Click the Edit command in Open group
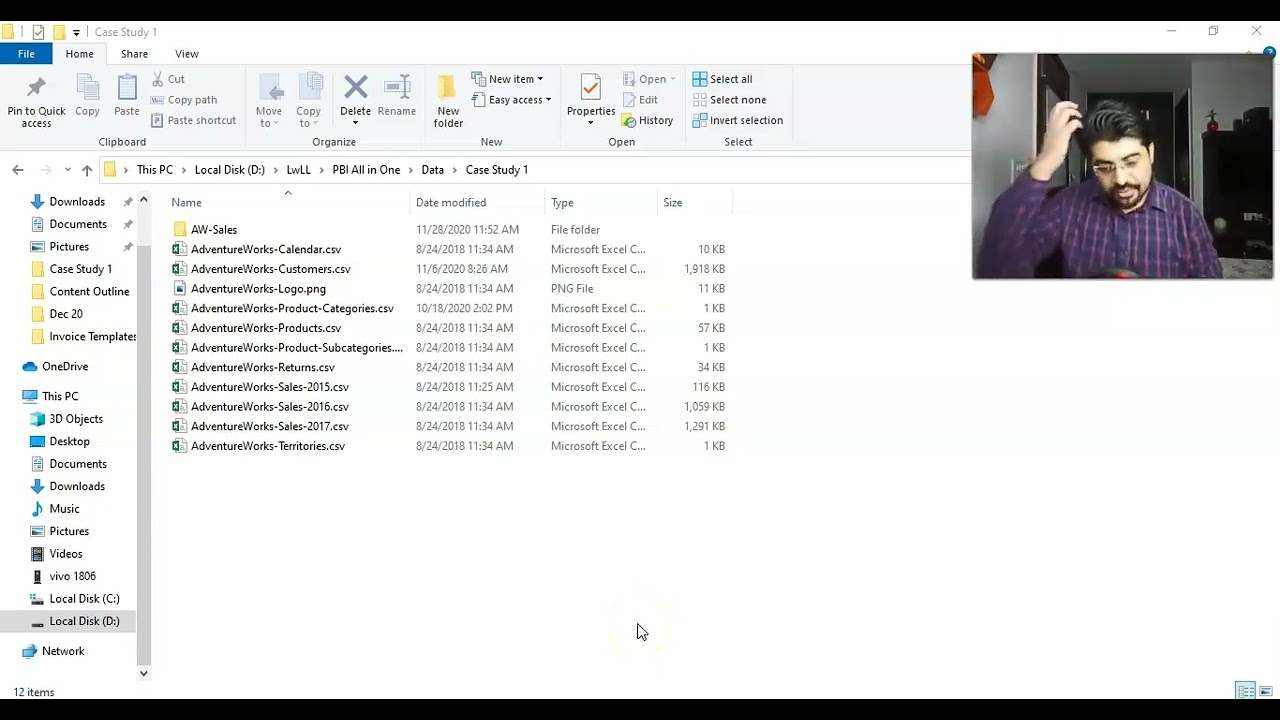 [x=640, y=100]
